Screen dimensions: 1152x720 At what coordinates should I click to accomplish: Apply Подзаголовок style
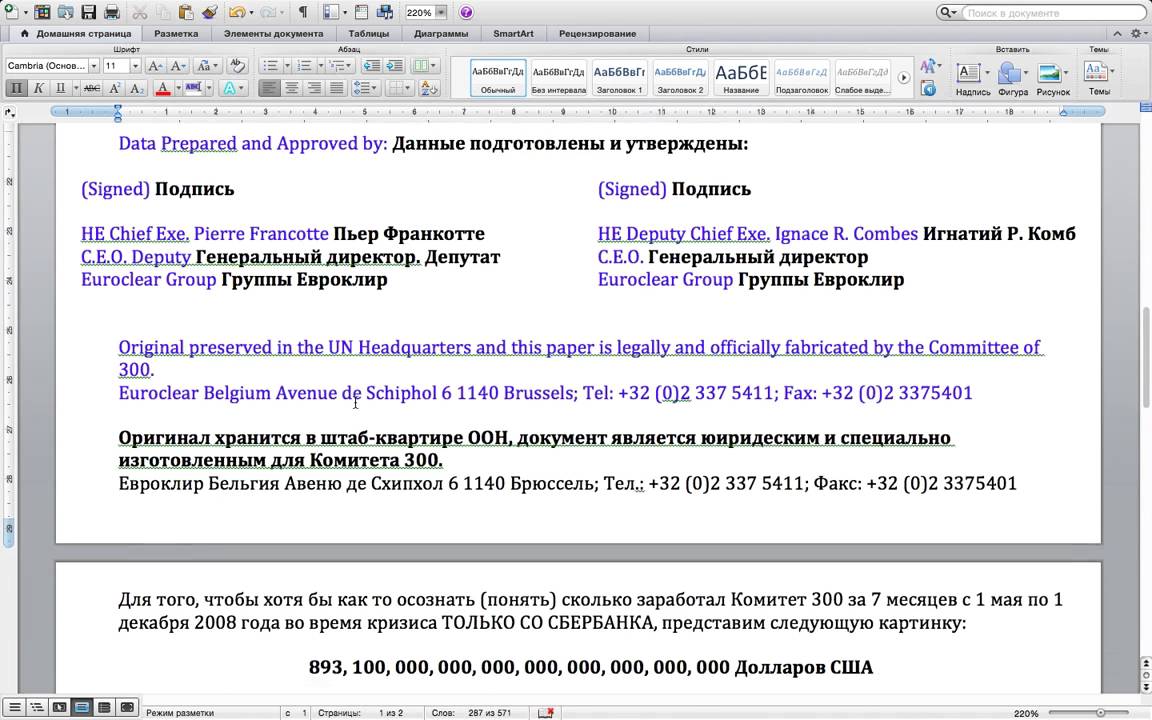pyautogui.click(x=802, y=78)
